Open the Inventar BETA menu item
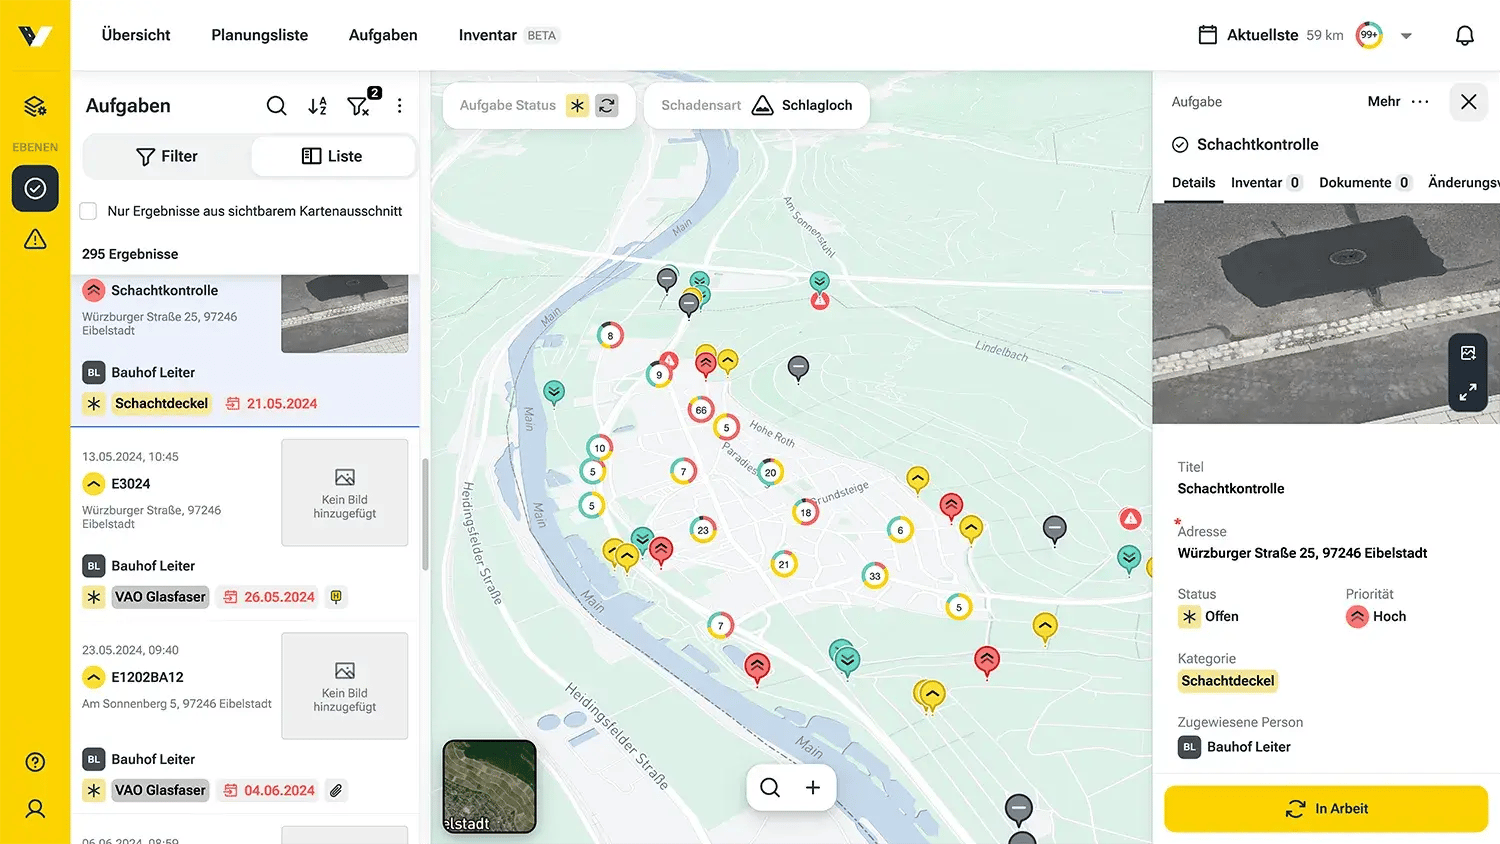 coord(508,35)
